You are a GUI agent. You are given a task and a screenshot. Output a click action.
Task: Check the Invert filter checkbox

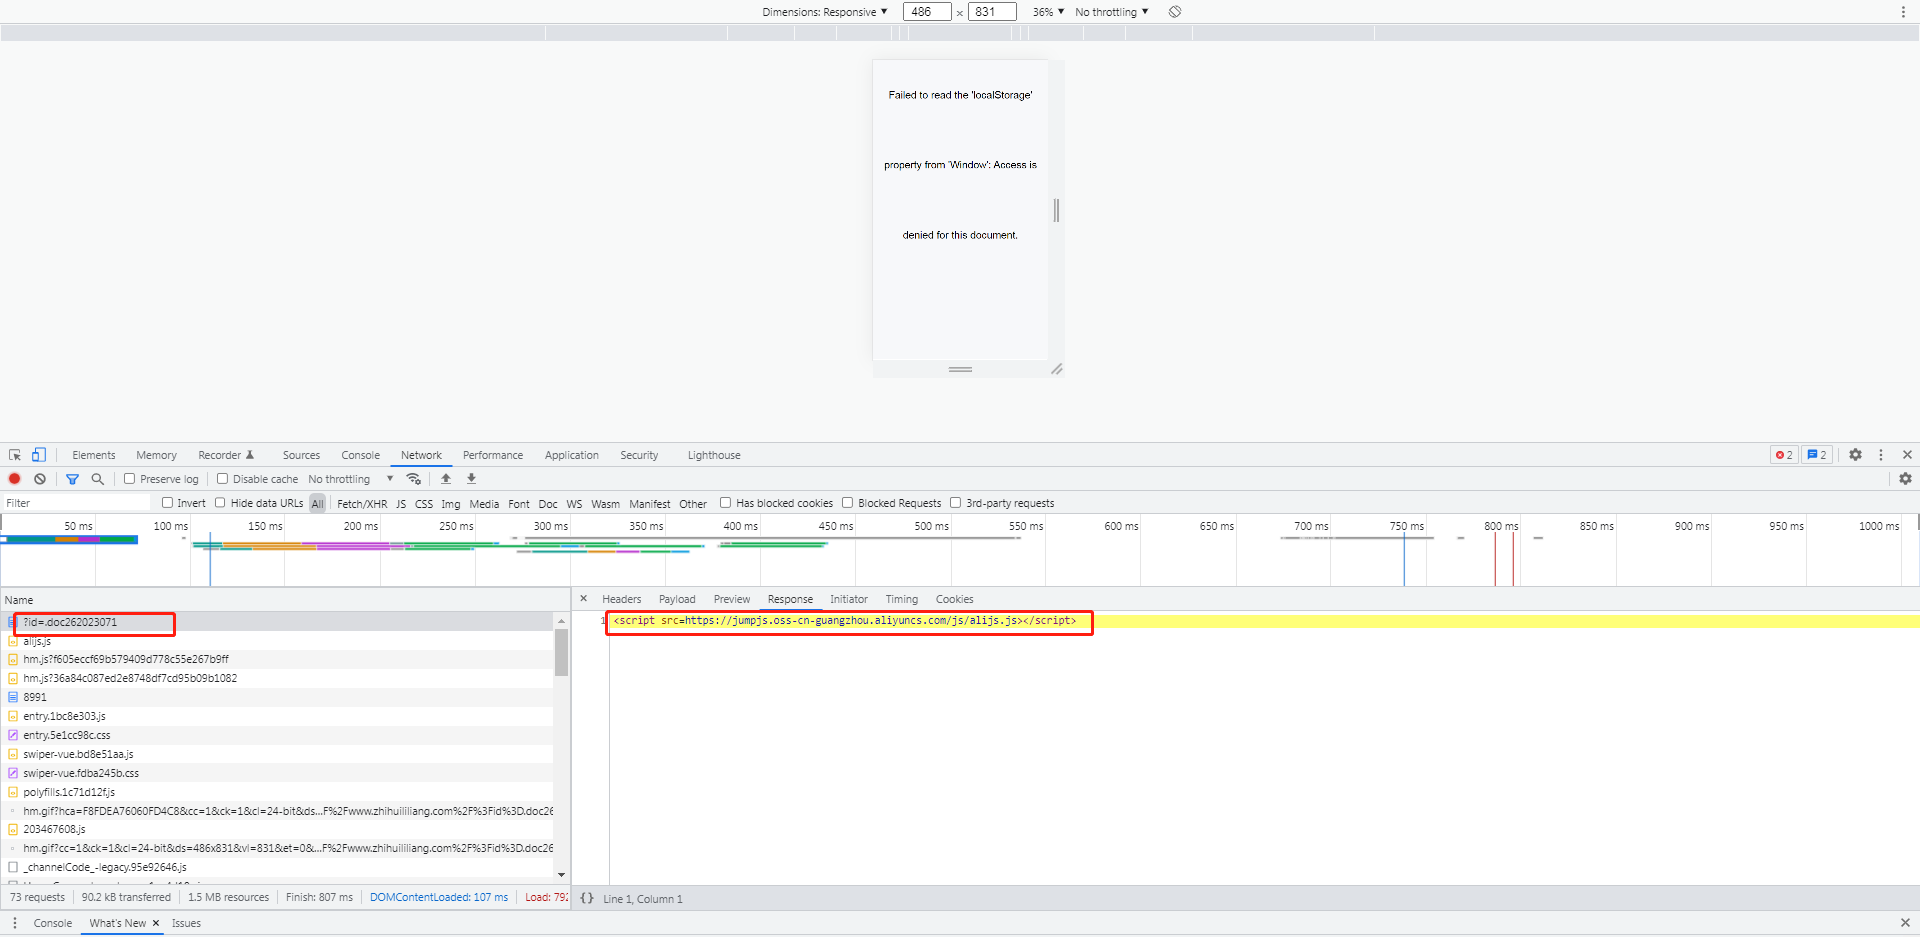167,503
